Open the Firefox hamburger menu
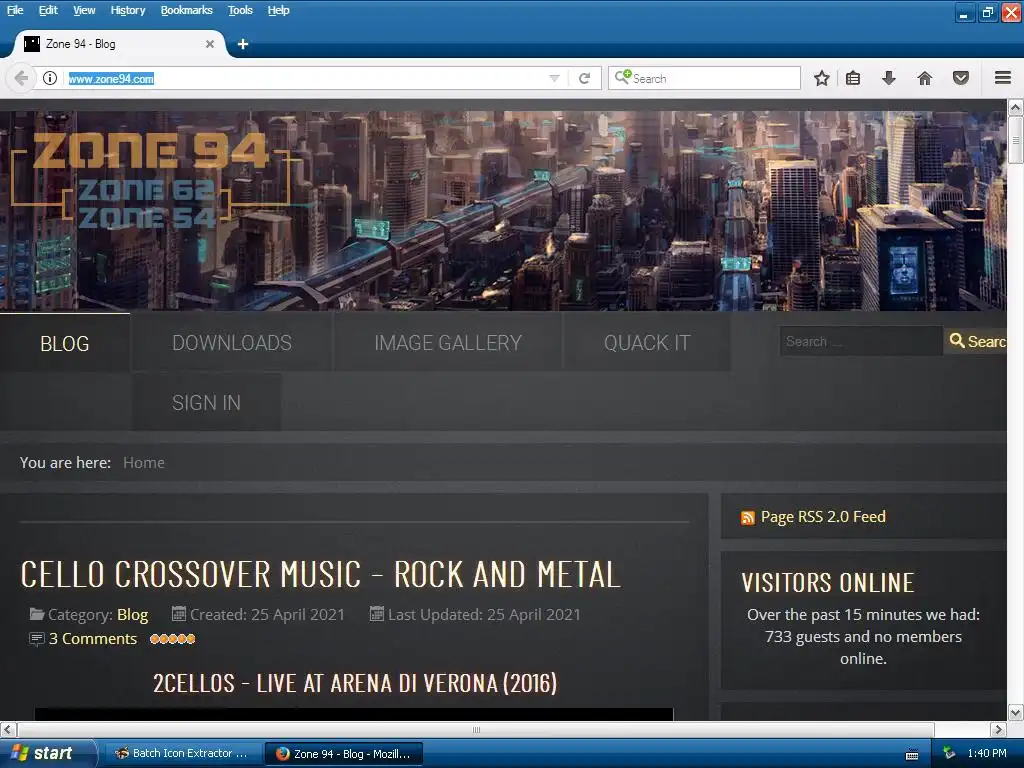Image resolution: width=1024 pixels, height=768 pixels. [1003, 78]
